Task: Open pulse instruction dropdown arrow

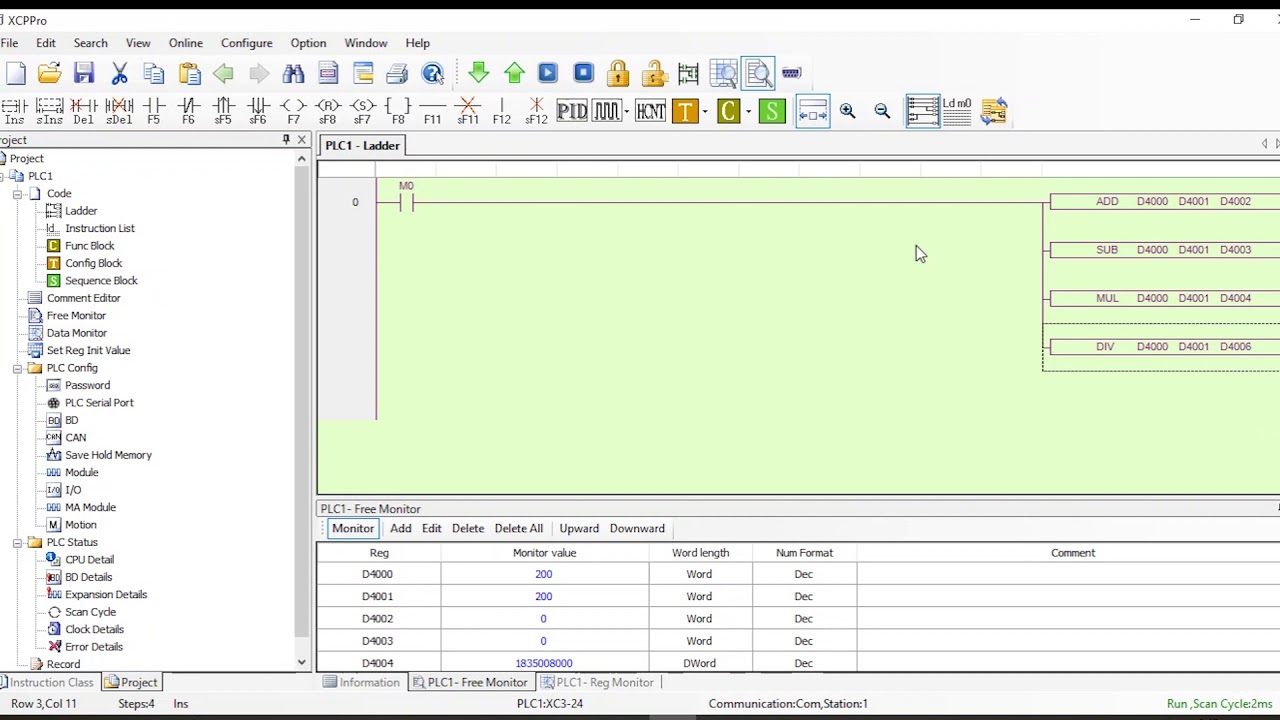Action: pos(626,111)
